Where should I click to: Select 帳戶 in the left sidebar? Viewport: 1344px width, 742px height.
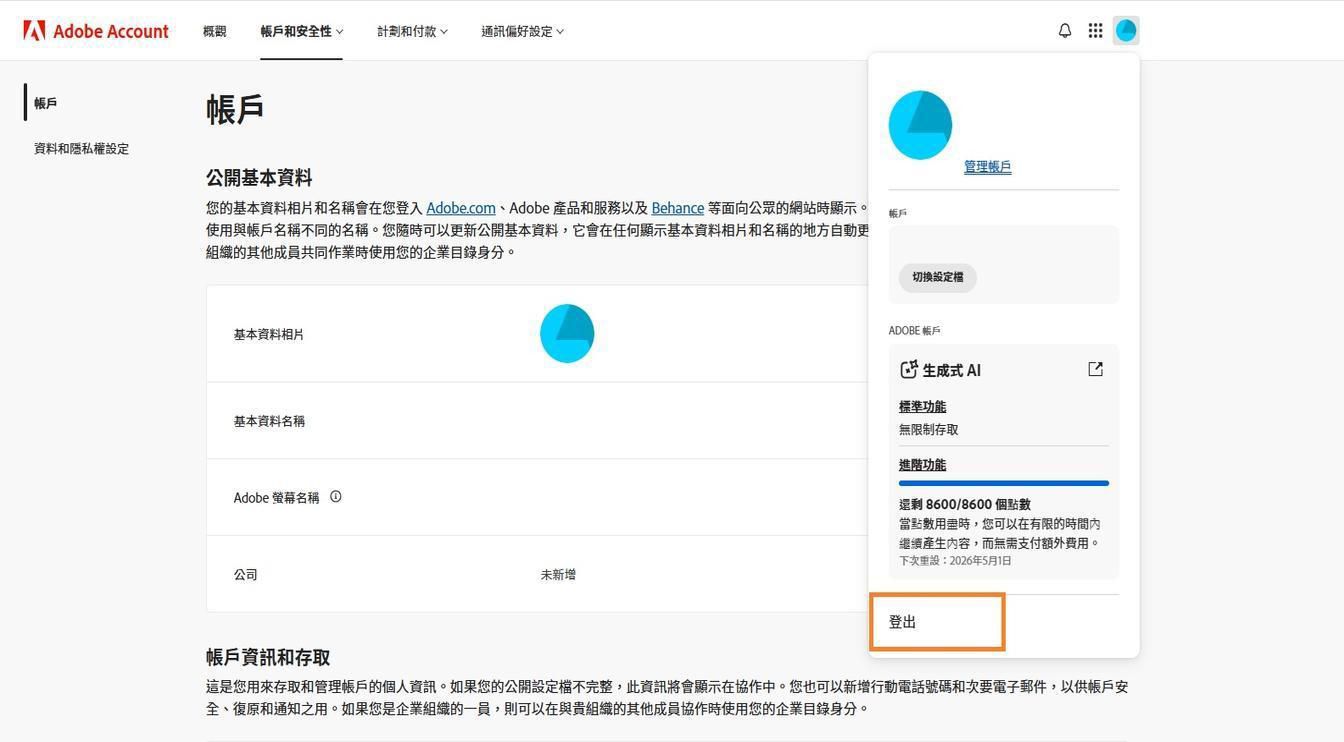point(46,103)
